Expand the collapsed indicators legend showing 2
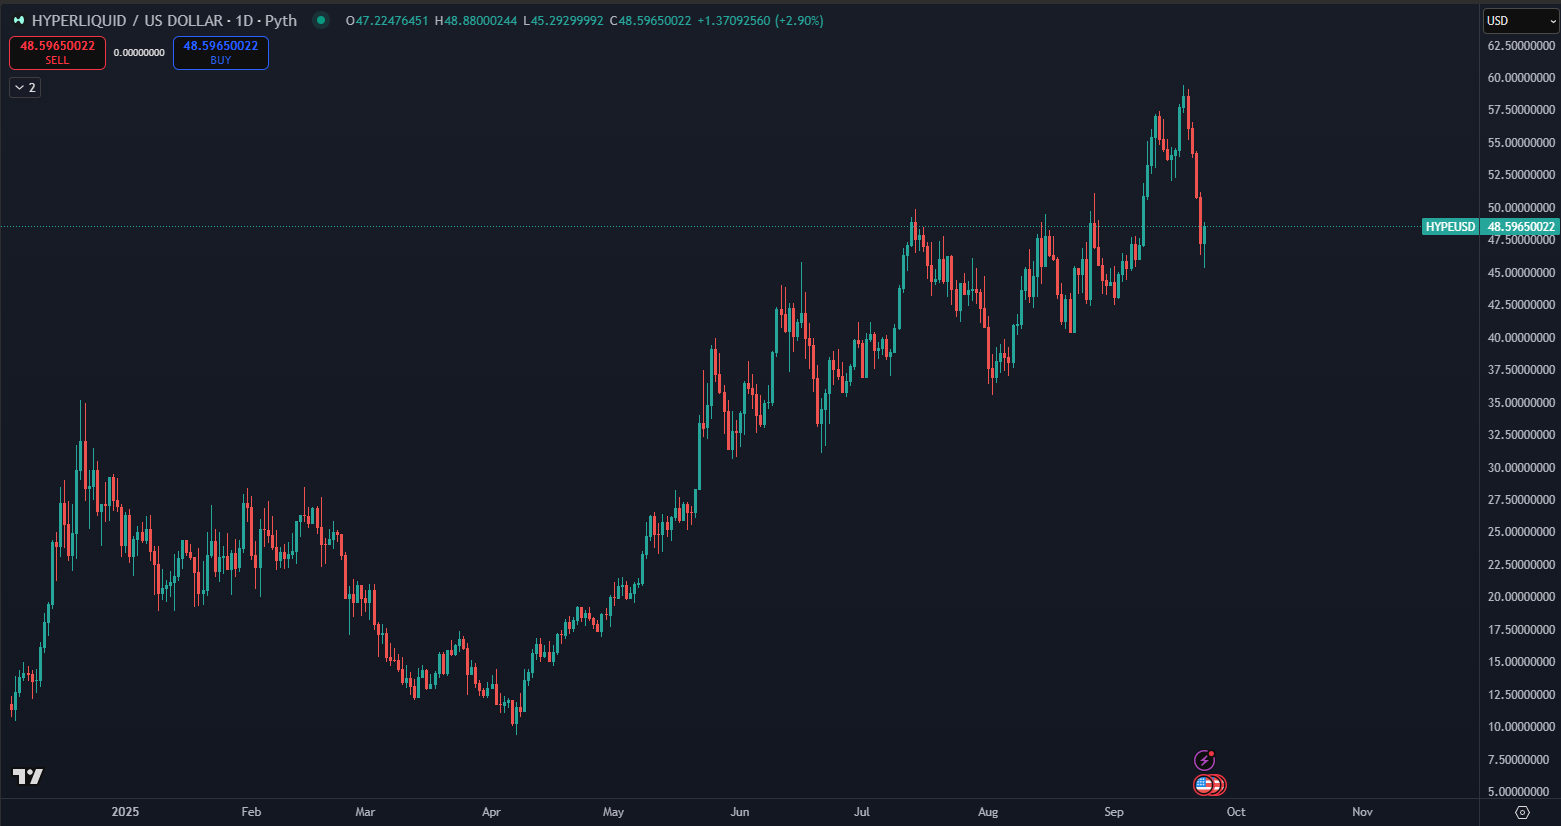The width and height of the screenshot is (1561, 826). pyautogui.click(x=25, y=88)
